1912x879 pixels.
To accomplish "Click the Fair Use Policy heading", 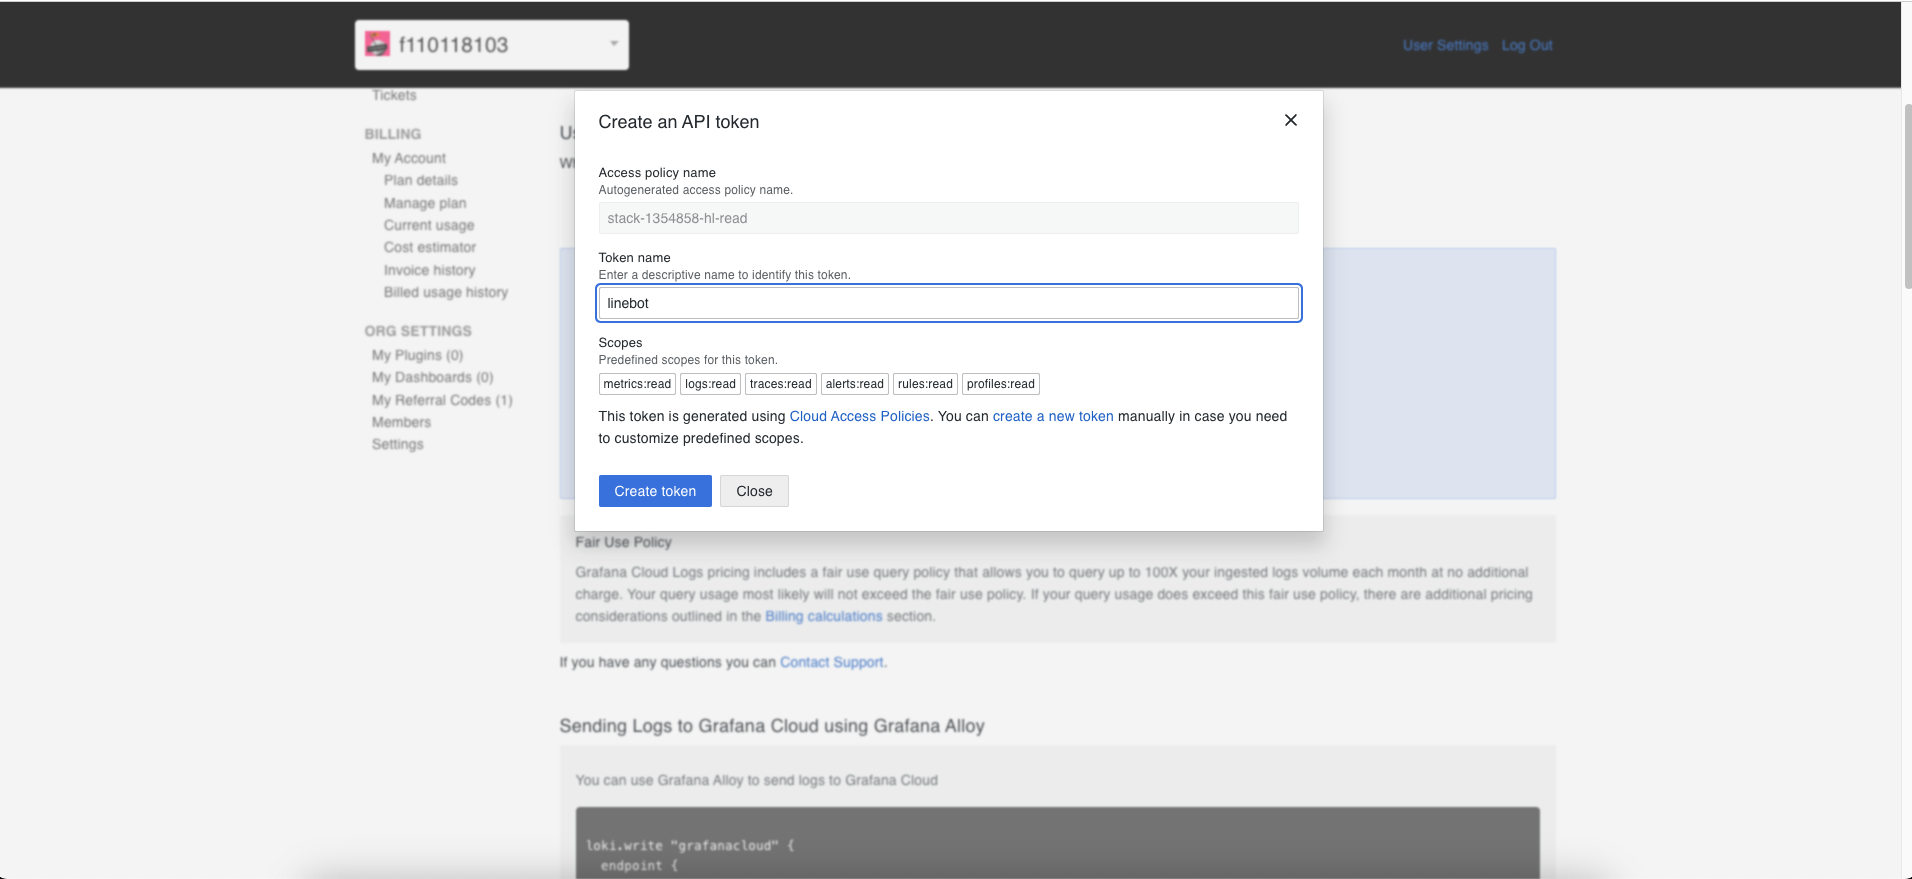I will click(623, 542).
